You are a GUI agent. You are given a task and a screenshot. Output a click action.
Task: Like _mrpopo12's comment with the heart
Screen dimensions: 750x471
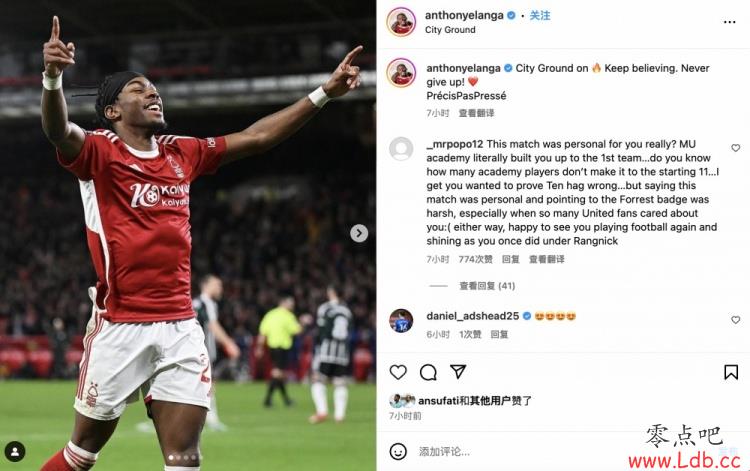736,148
